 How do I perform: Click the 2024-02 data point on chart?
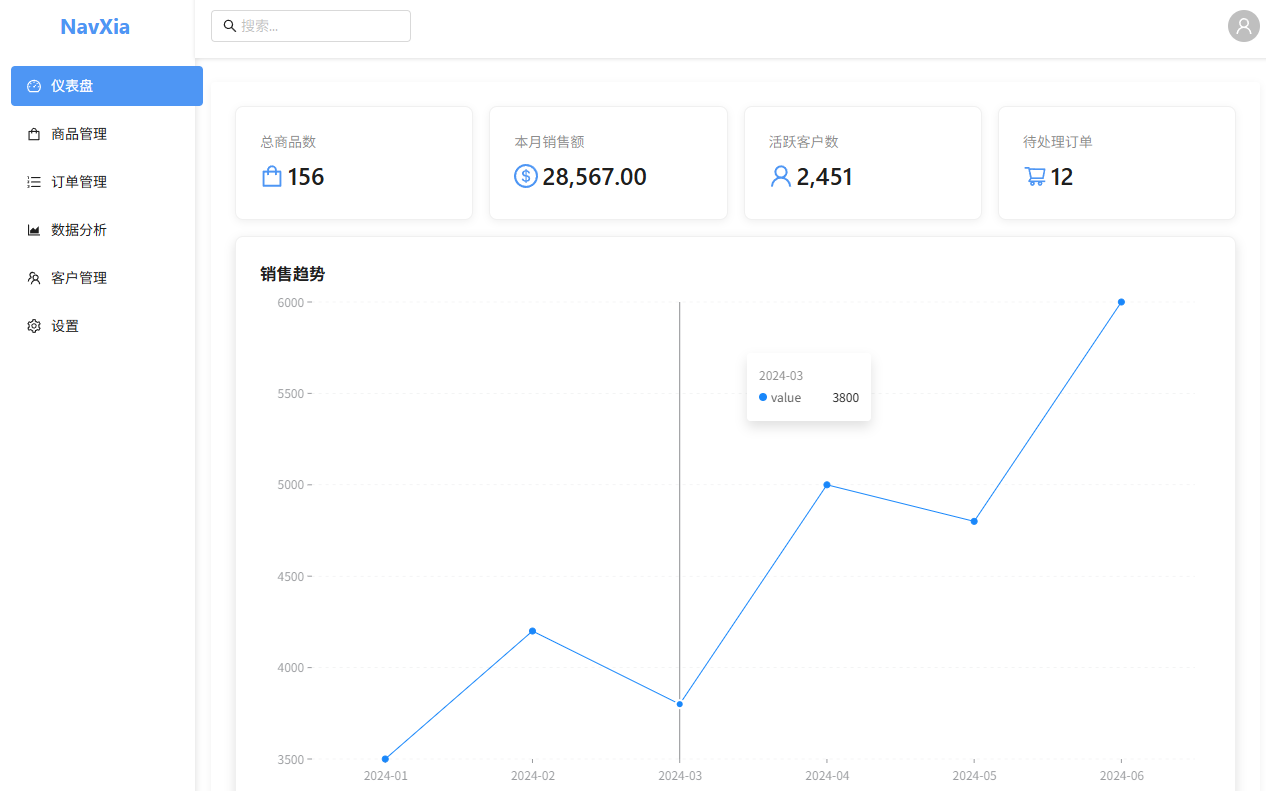[x=532, y=631]
